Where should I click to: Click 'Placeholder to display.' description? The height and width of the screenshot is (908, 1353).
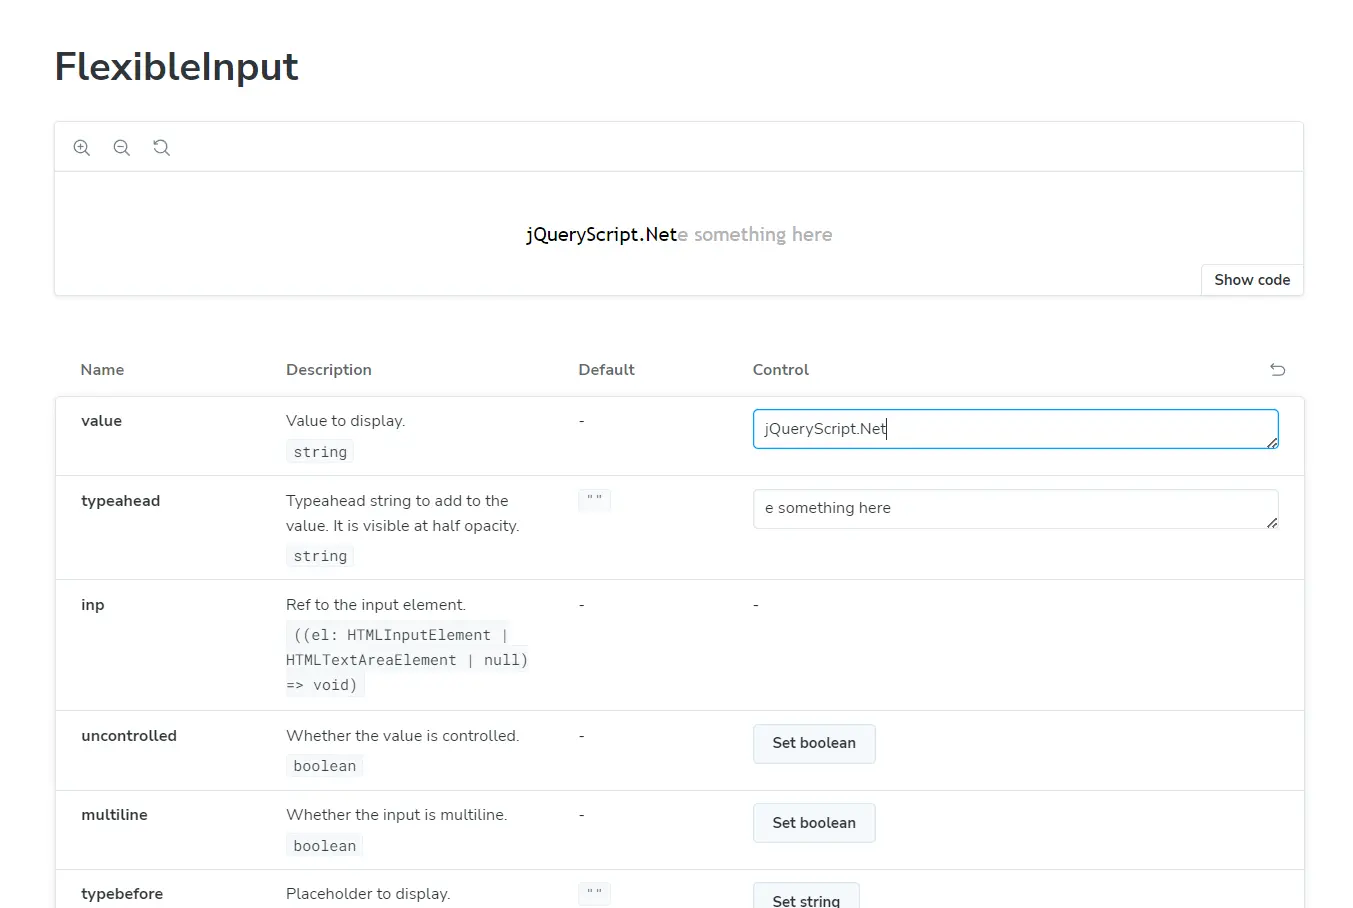tap(368, 894)
